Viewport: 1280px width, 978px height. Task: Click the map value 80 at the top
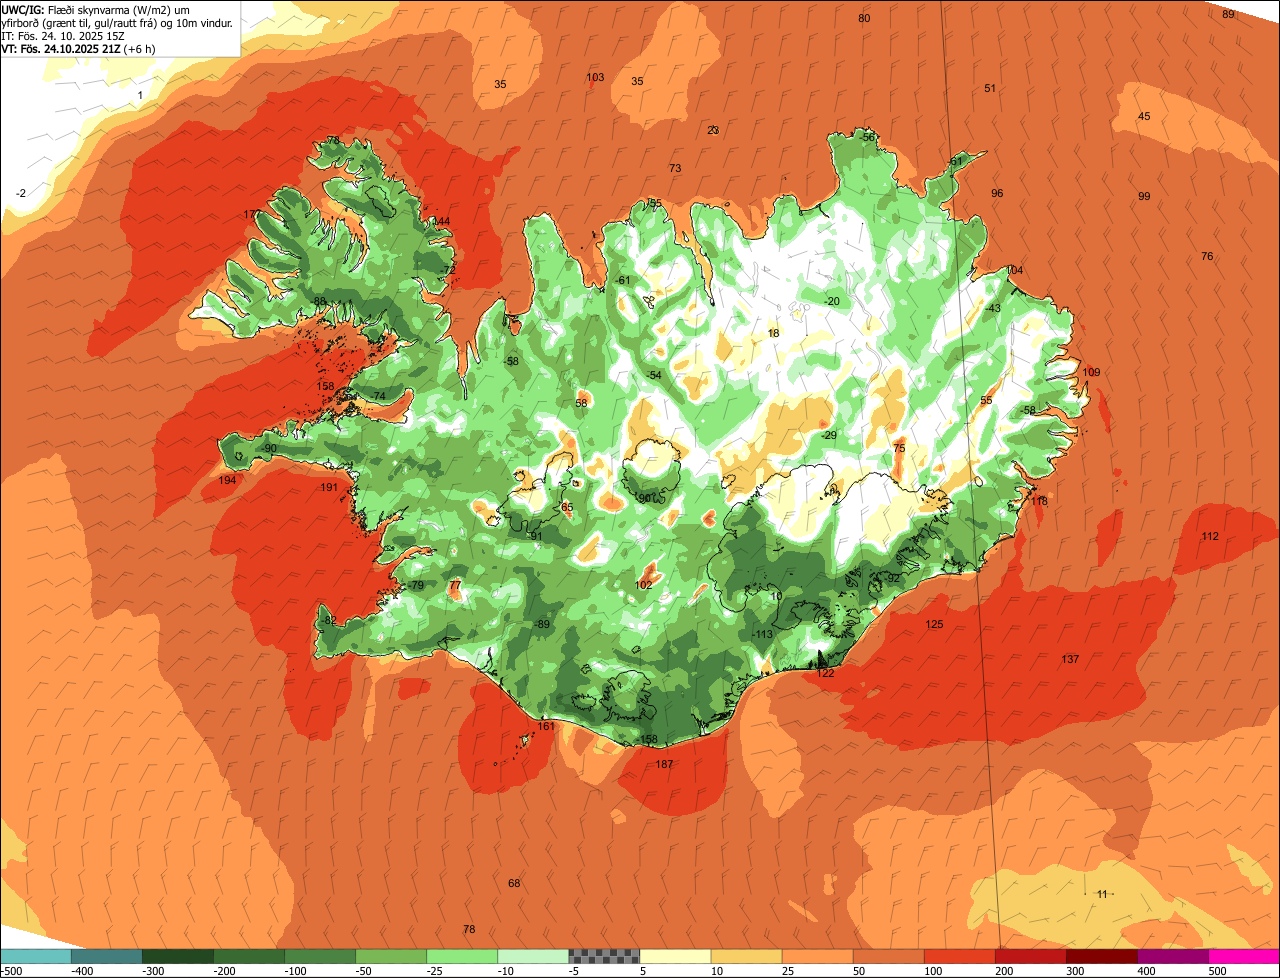(x=864, y=19)
